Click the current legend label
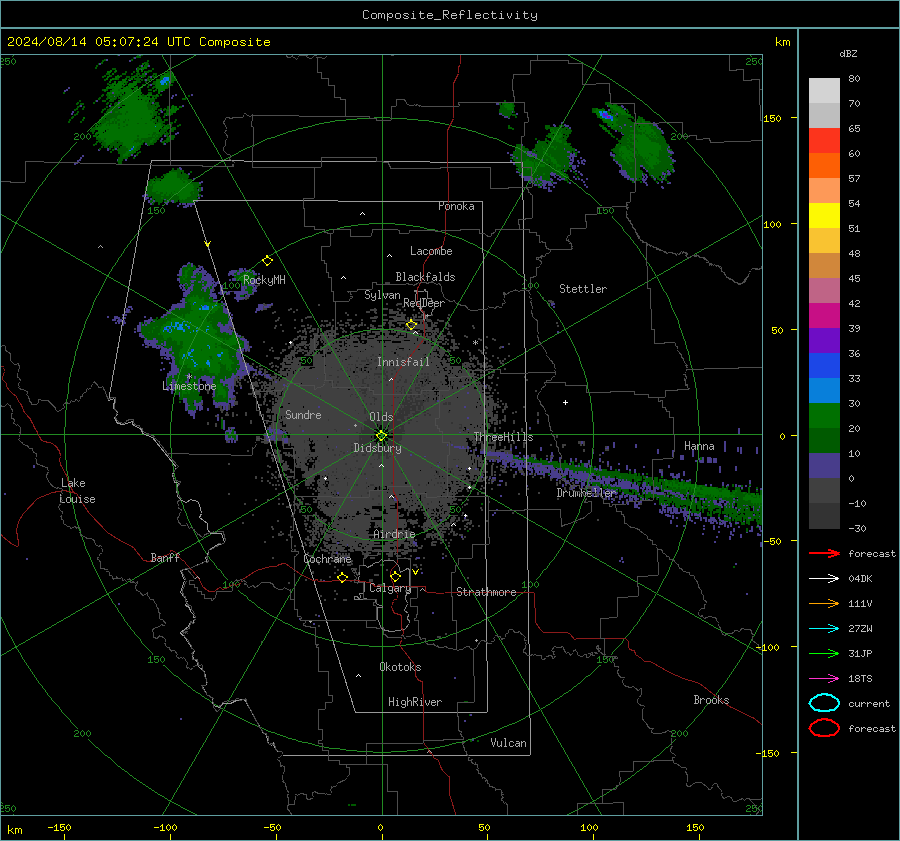The width and height of the screenshot is (900, 841). click(x=869, y=703)
